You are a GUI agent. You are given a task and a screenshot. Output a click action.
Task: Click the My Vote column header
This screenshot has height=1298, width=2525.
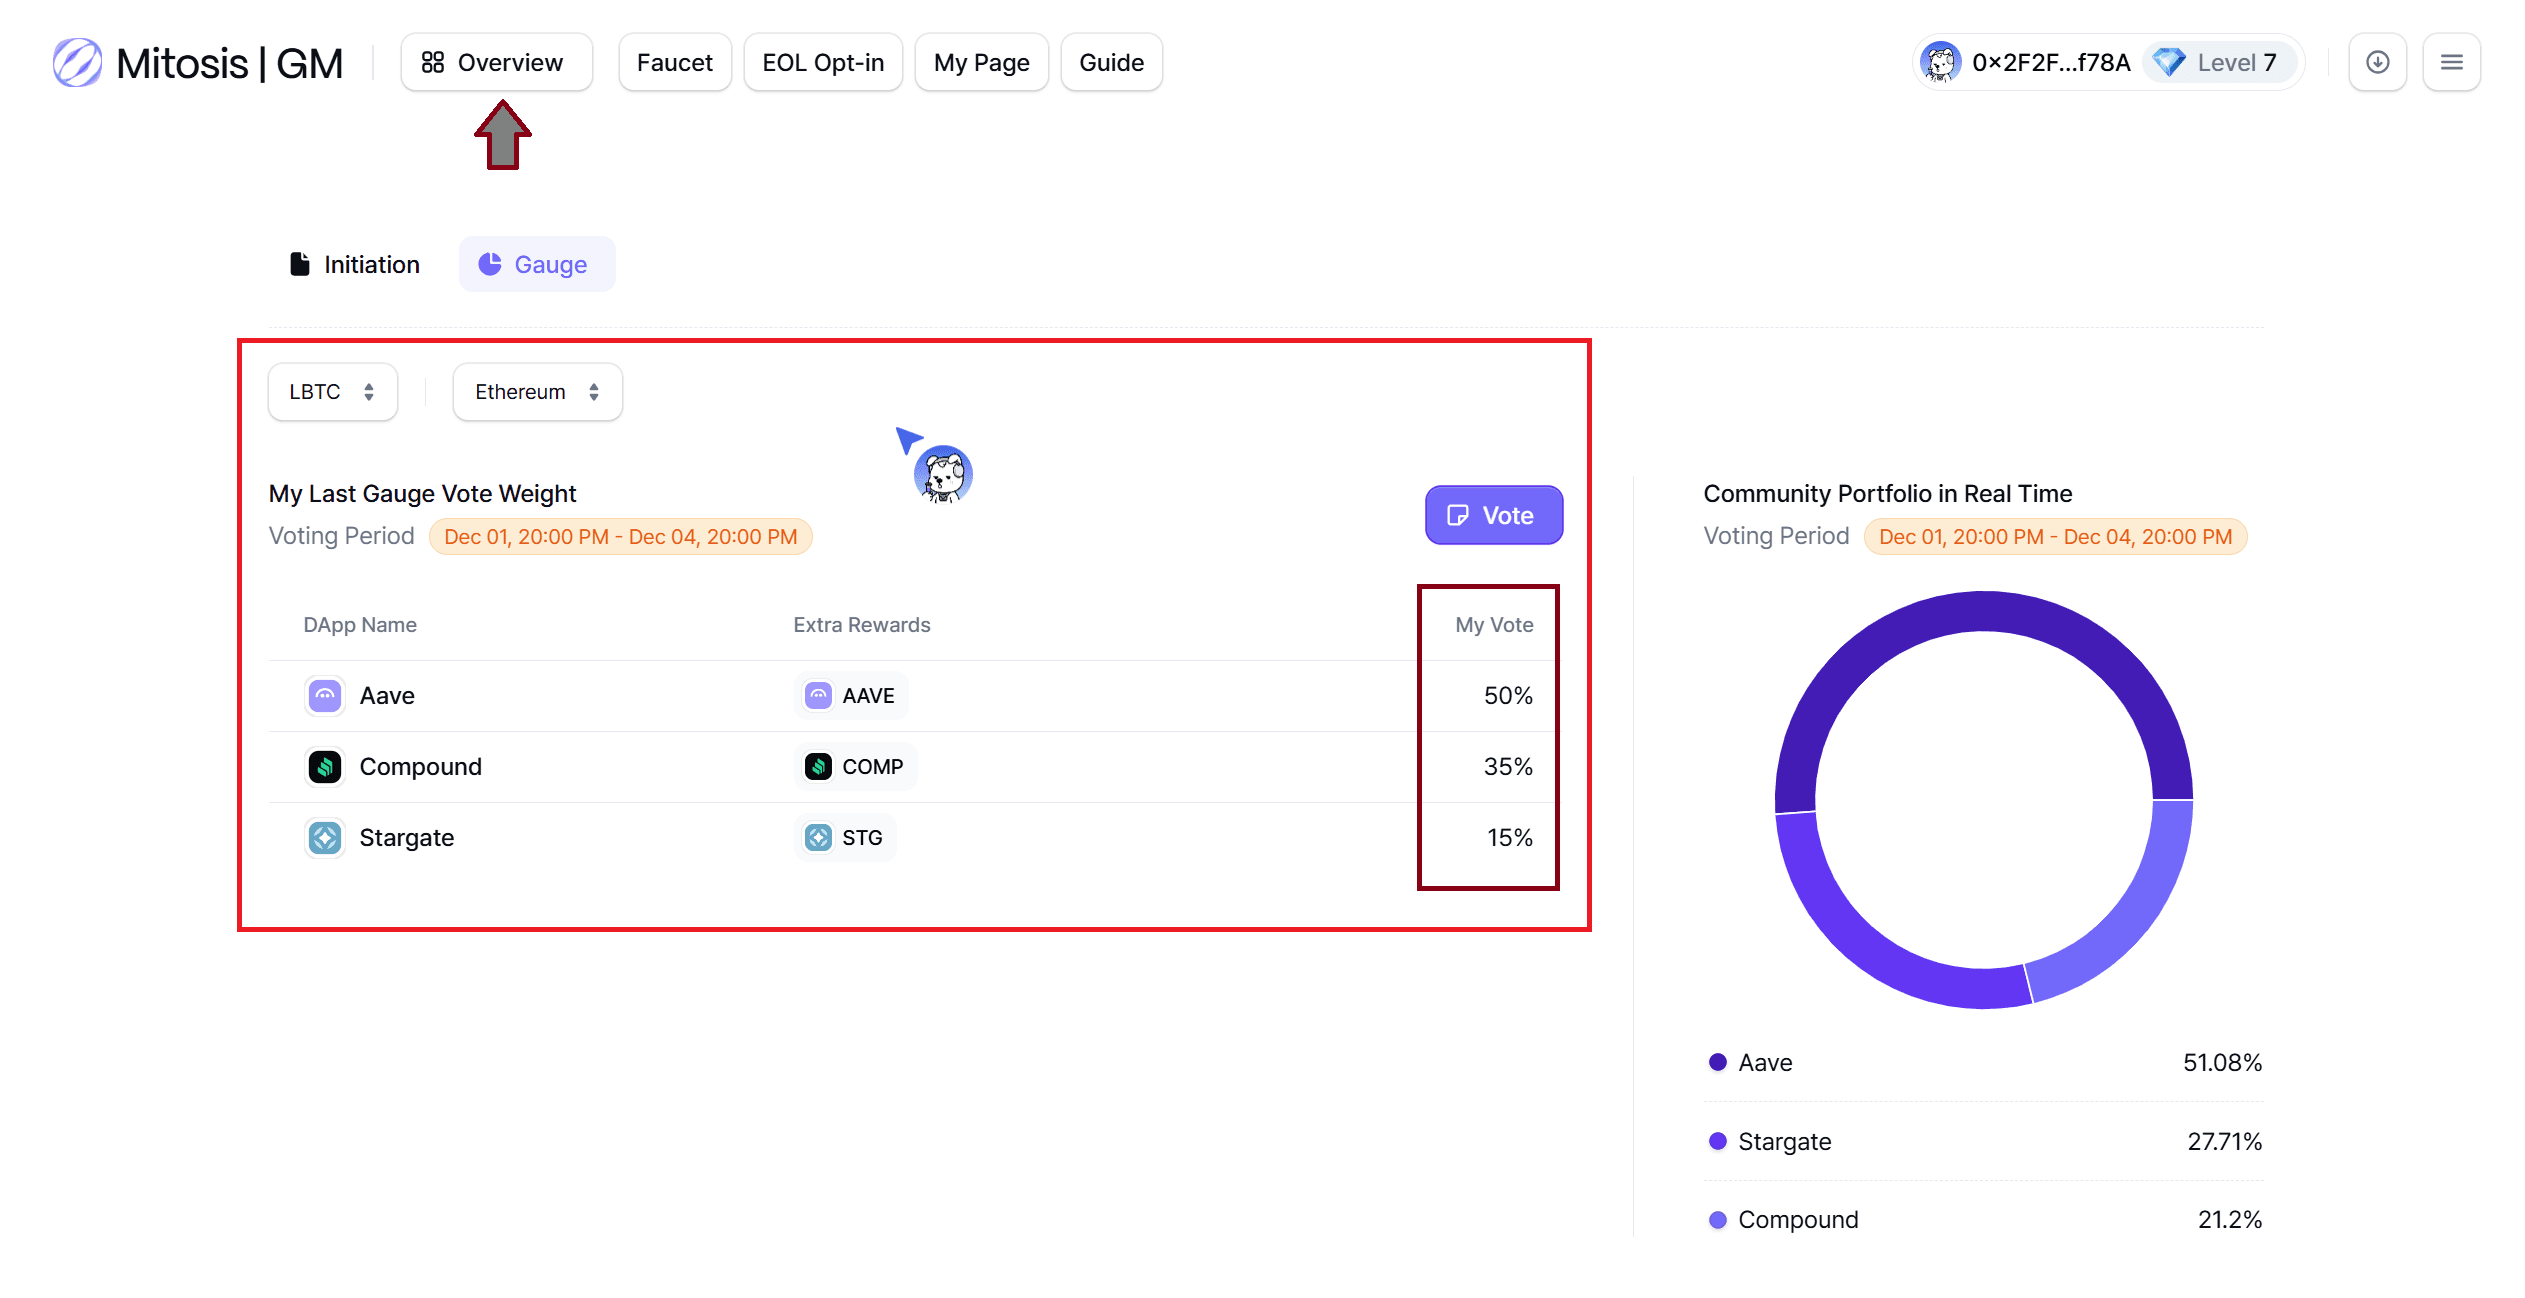coord(1494,625)
